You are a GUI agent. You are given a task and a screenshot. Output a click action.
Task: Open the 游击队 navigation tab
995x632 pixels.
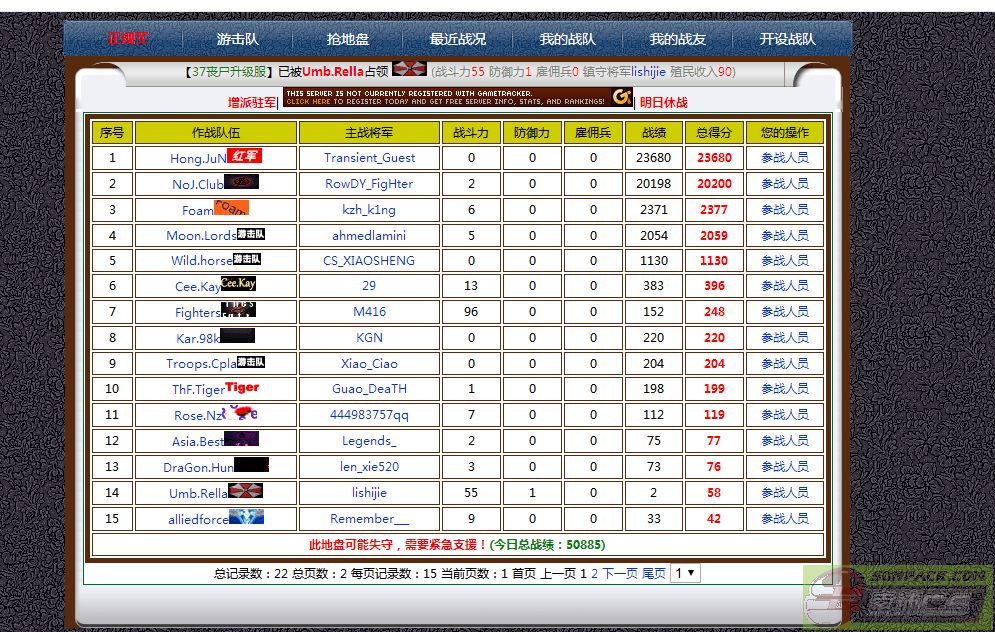(238, 39)
